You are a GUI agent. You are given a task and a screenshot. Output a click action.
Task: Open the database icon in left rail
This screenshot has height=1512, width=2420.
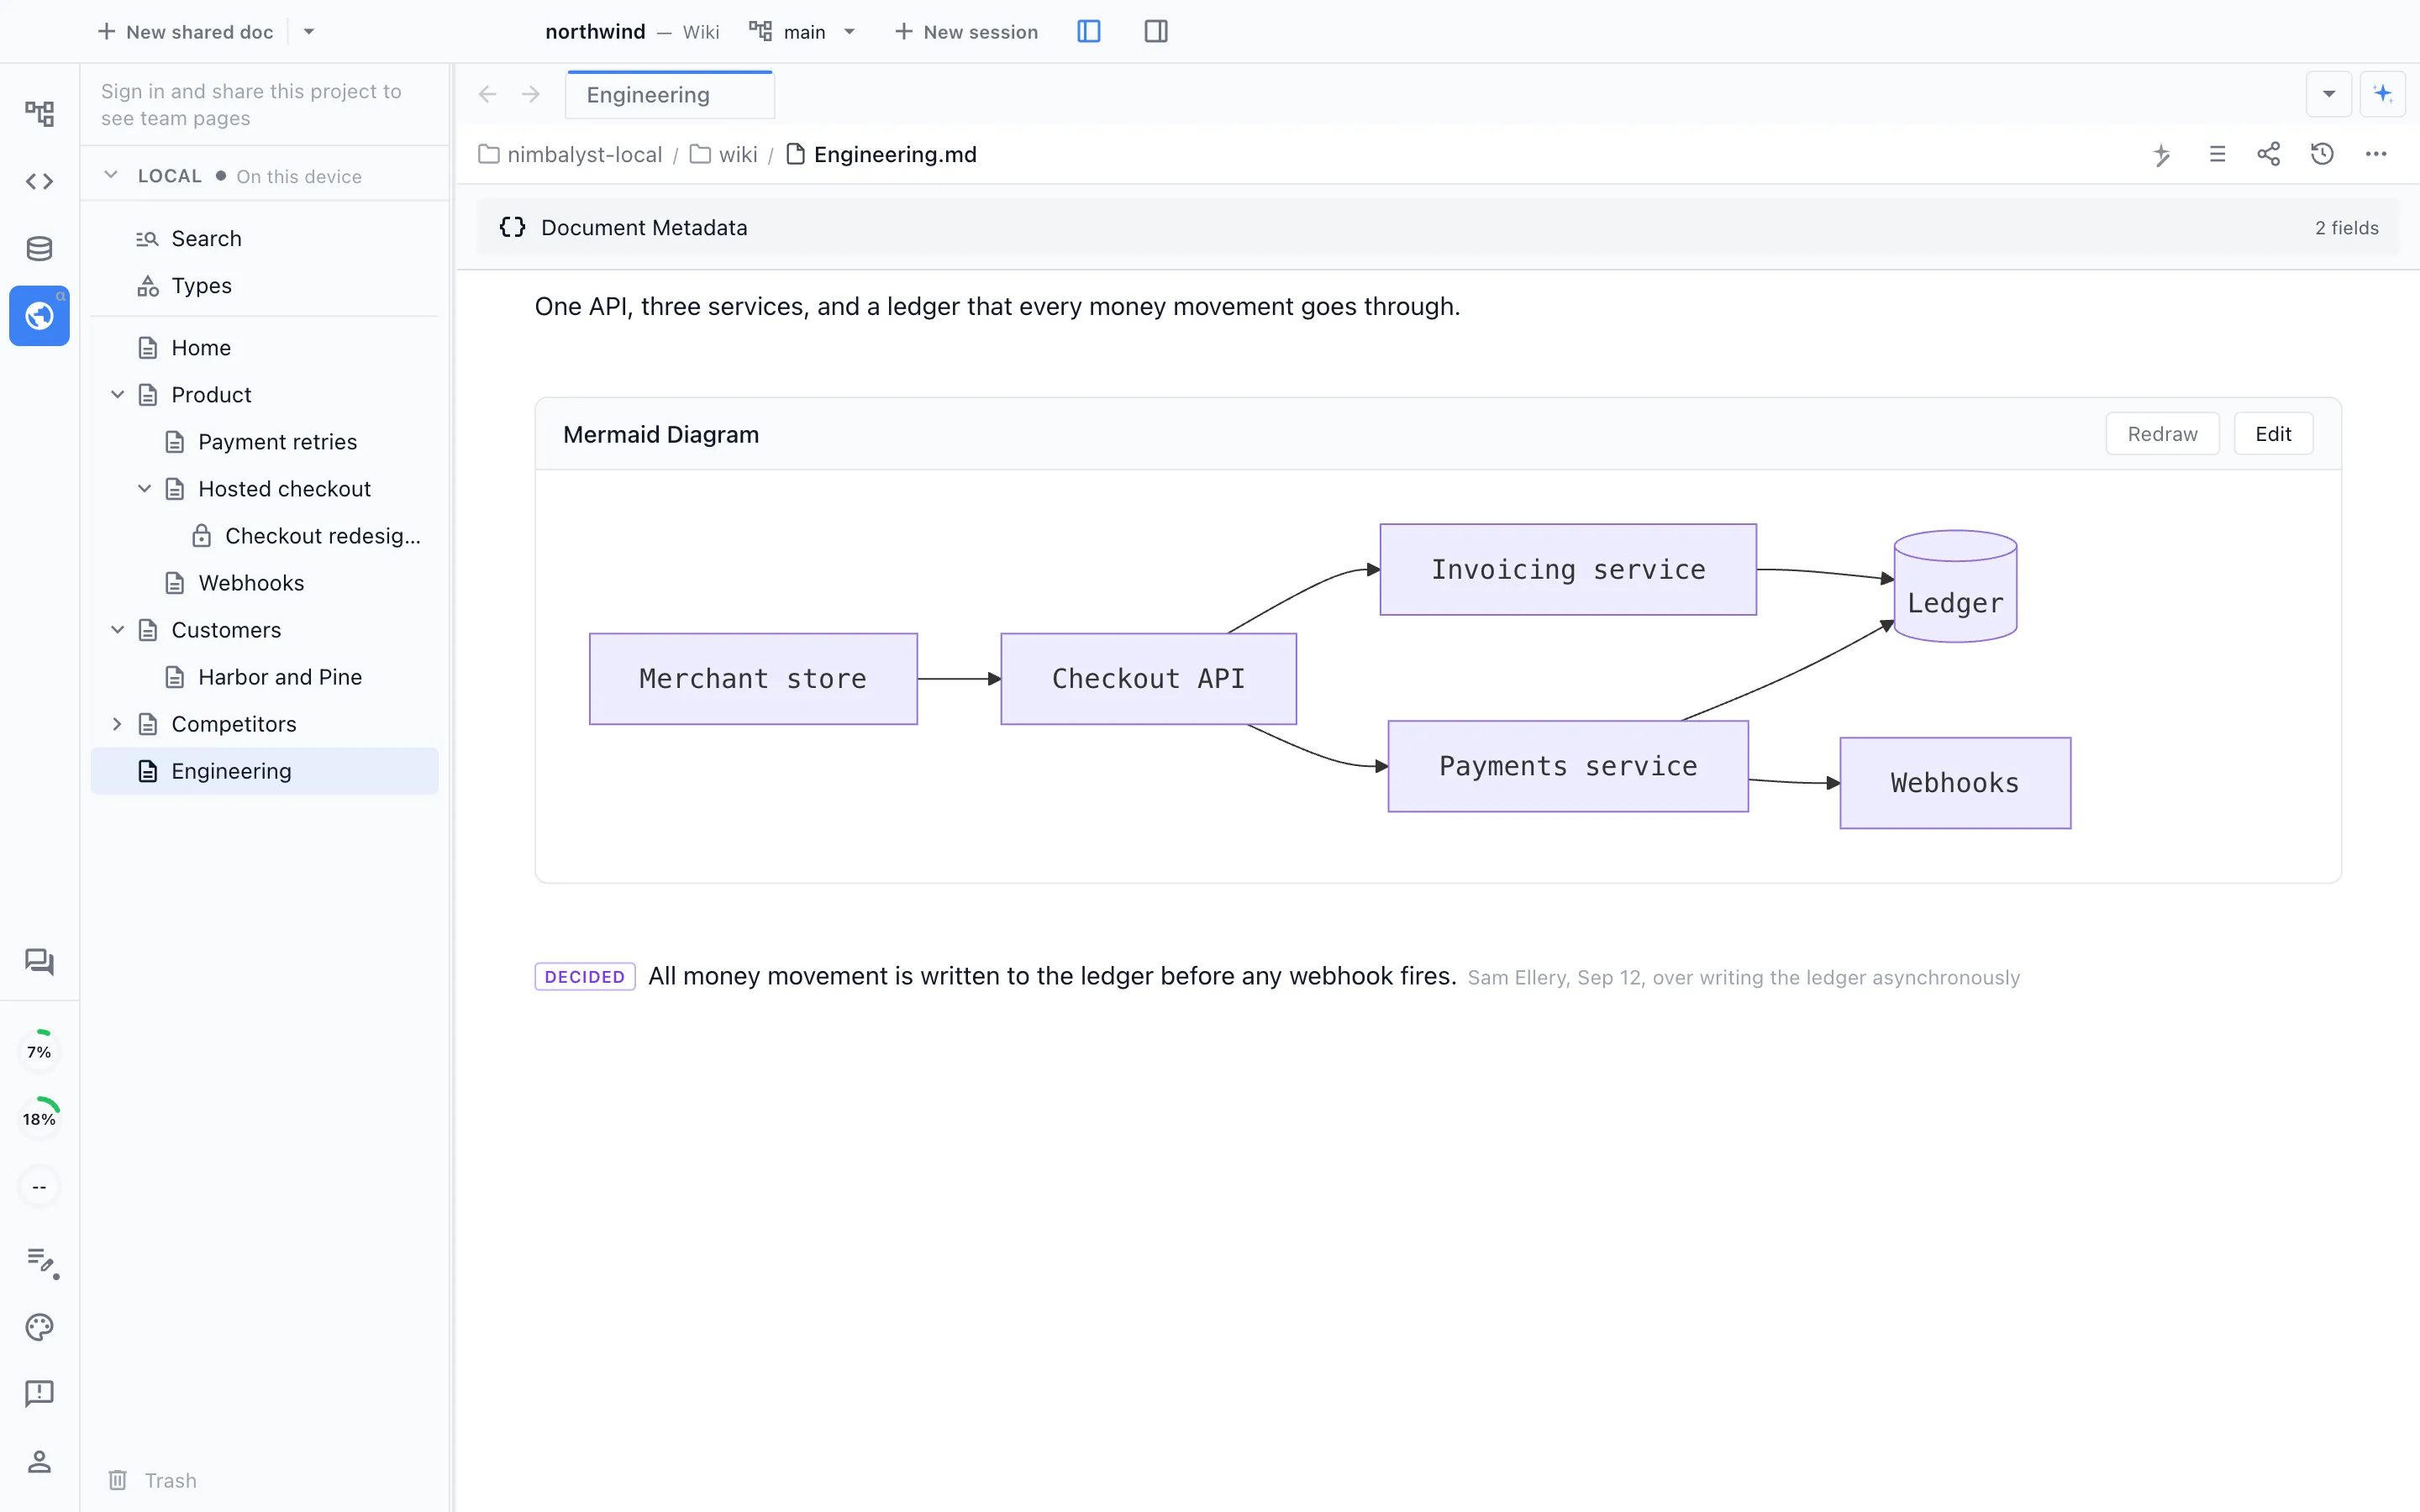click(39, 248)
